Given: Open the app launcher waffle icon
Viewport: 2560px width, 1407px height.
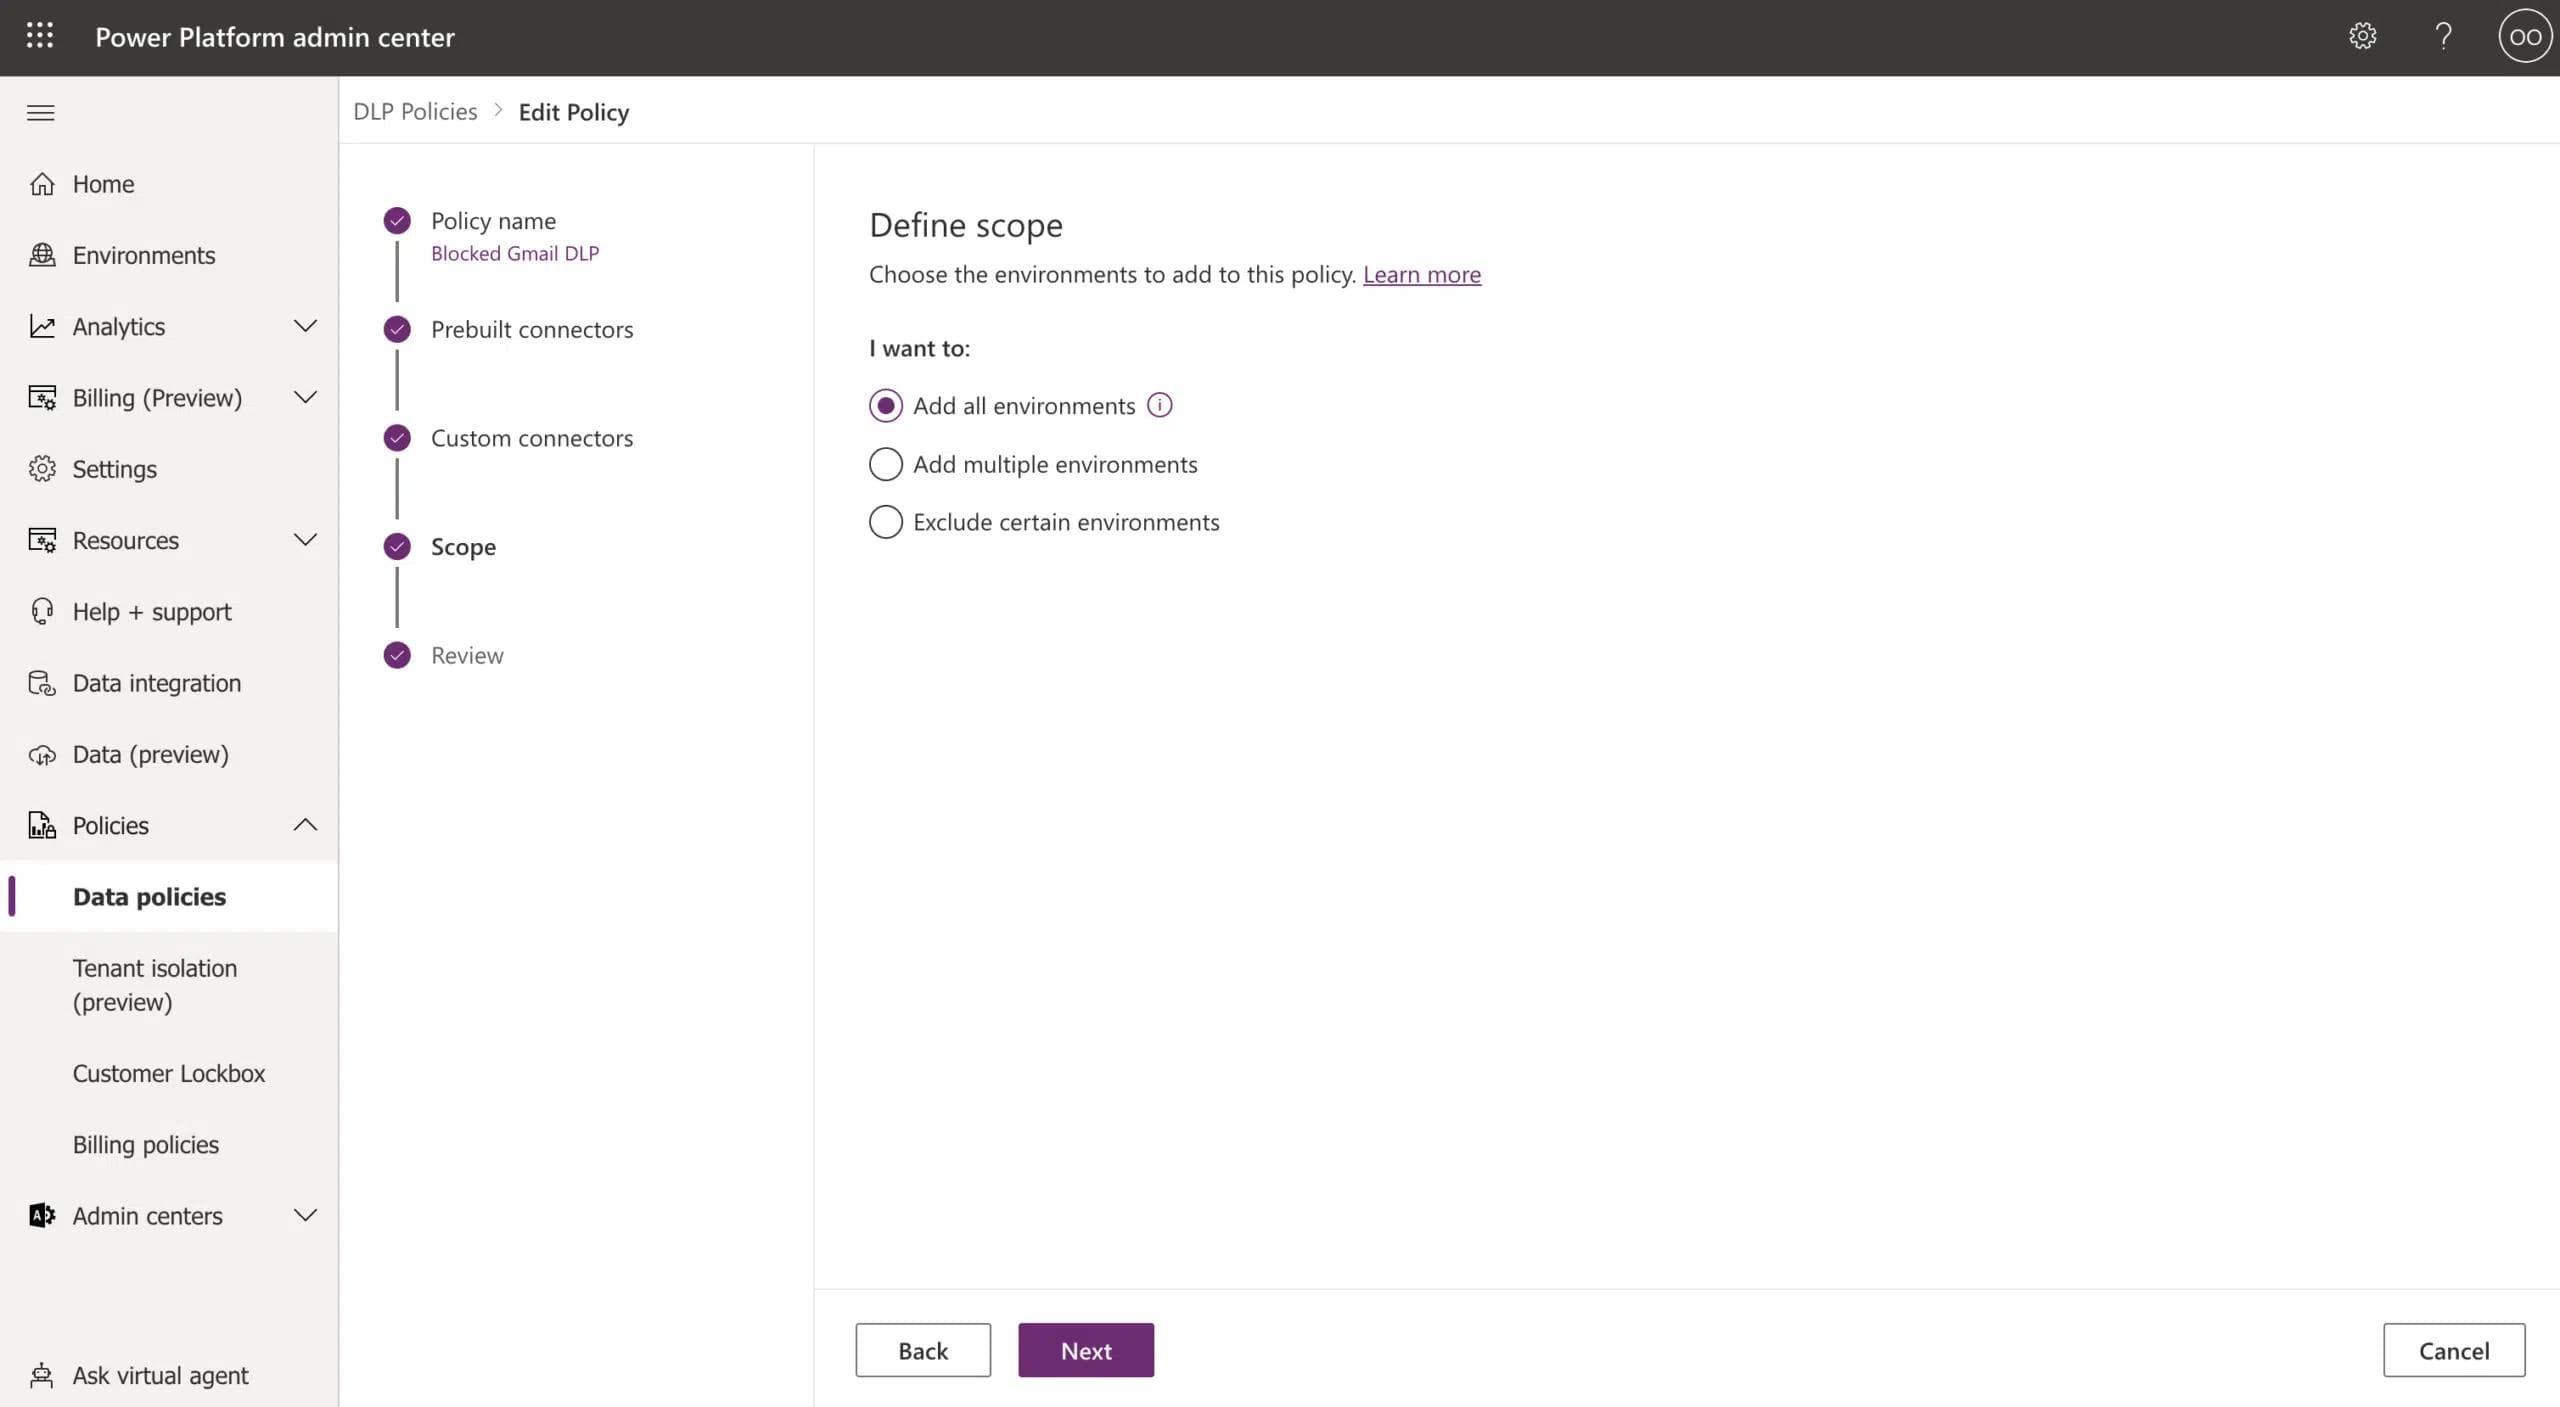Looking at the screenshot, I should (40, 36).
